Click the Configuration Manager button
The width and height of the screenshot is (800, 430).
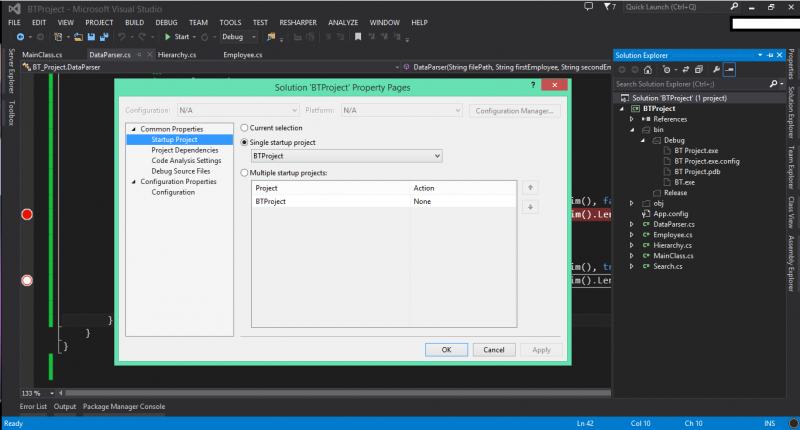[x=514, y=111]
